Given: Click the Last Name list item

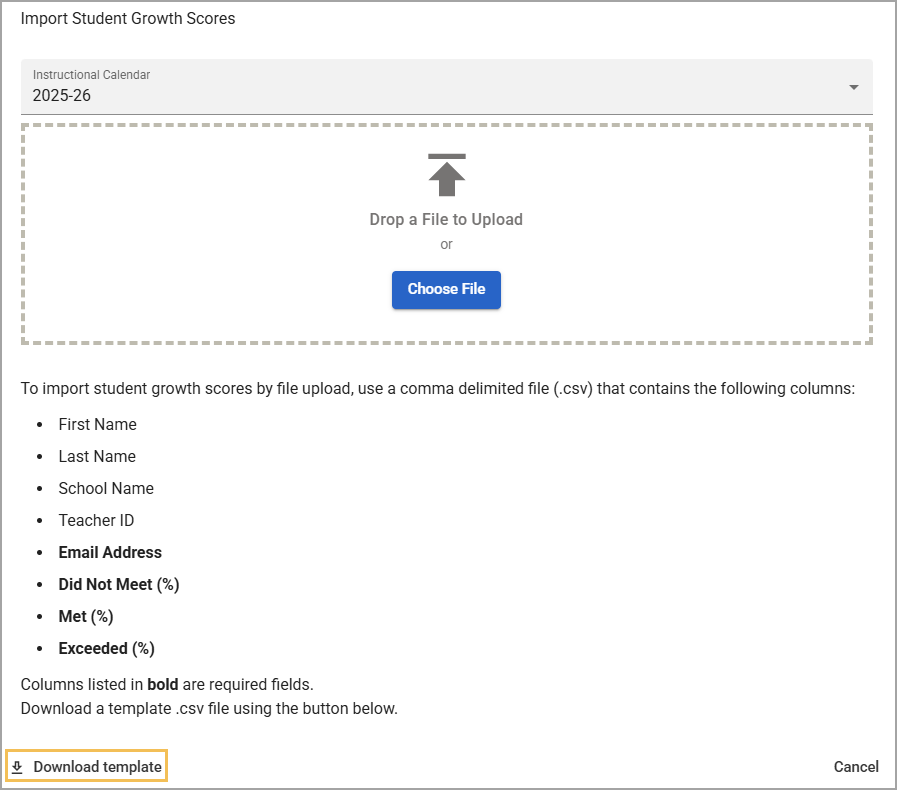Looking at the screenshot, I should click(x=97, y=456).
